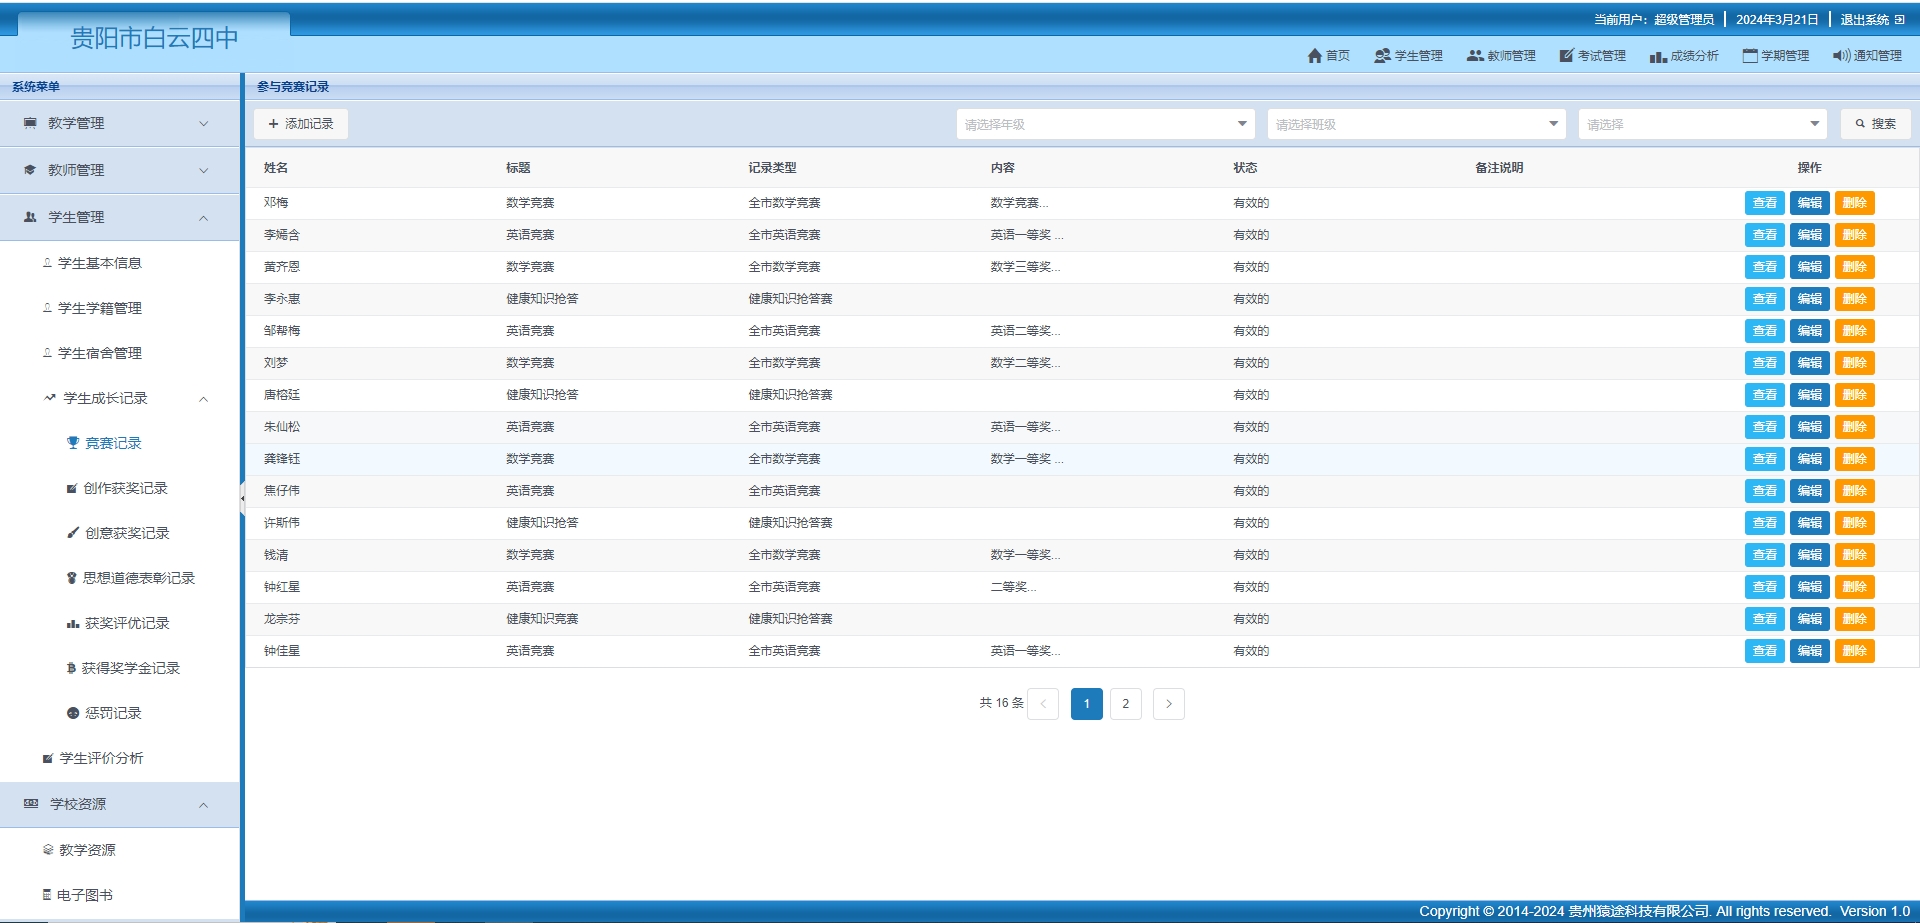Select 惩罚记录 menu entry
The width and height of the screenshot is (1920, 923).
click(x=113, y=713)
